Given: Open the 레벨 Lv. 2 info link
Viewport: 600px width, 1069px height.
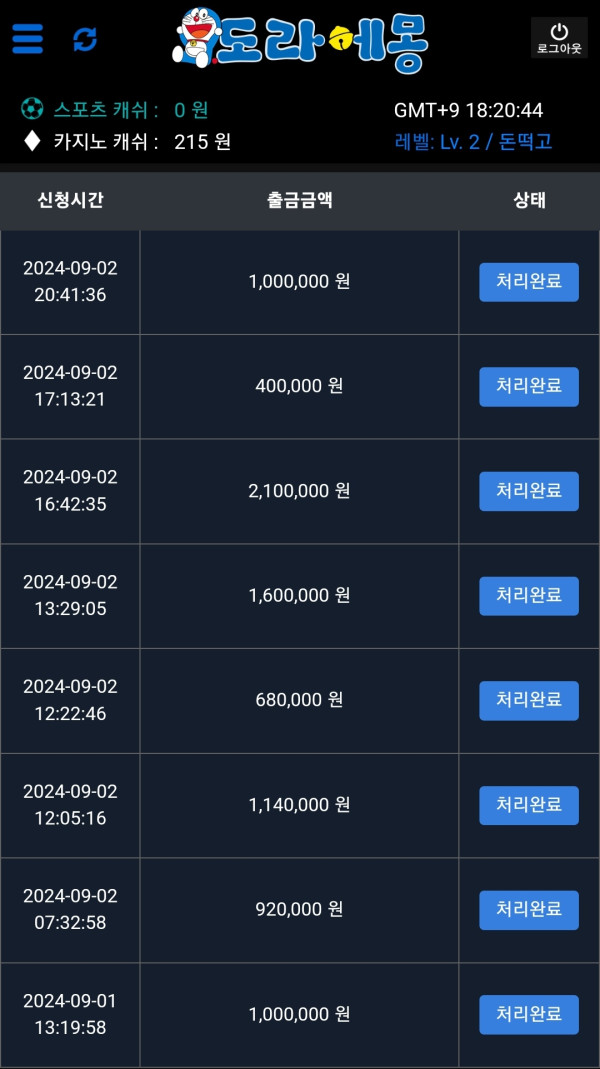Looking at the screenshot, I should [x=473, y=142].
